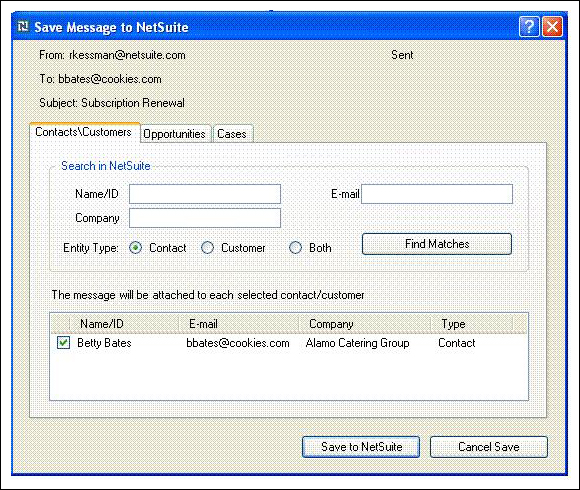Uncheck the Betty Bates row checkbox
This screenshot has width=580, height=490.
(x=63, y=343)
